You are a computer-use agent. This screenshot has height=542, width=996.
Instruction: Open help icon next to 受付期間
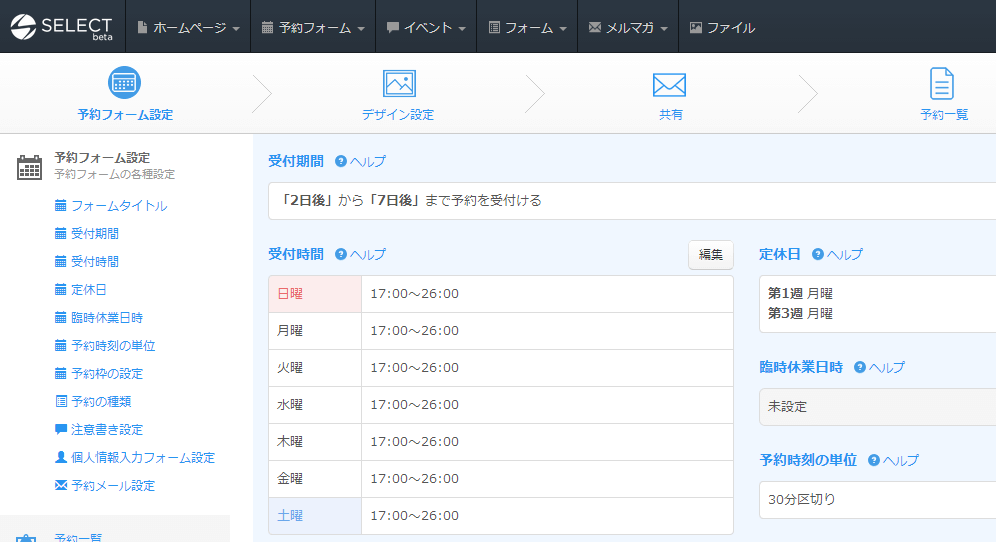point(341,161)
